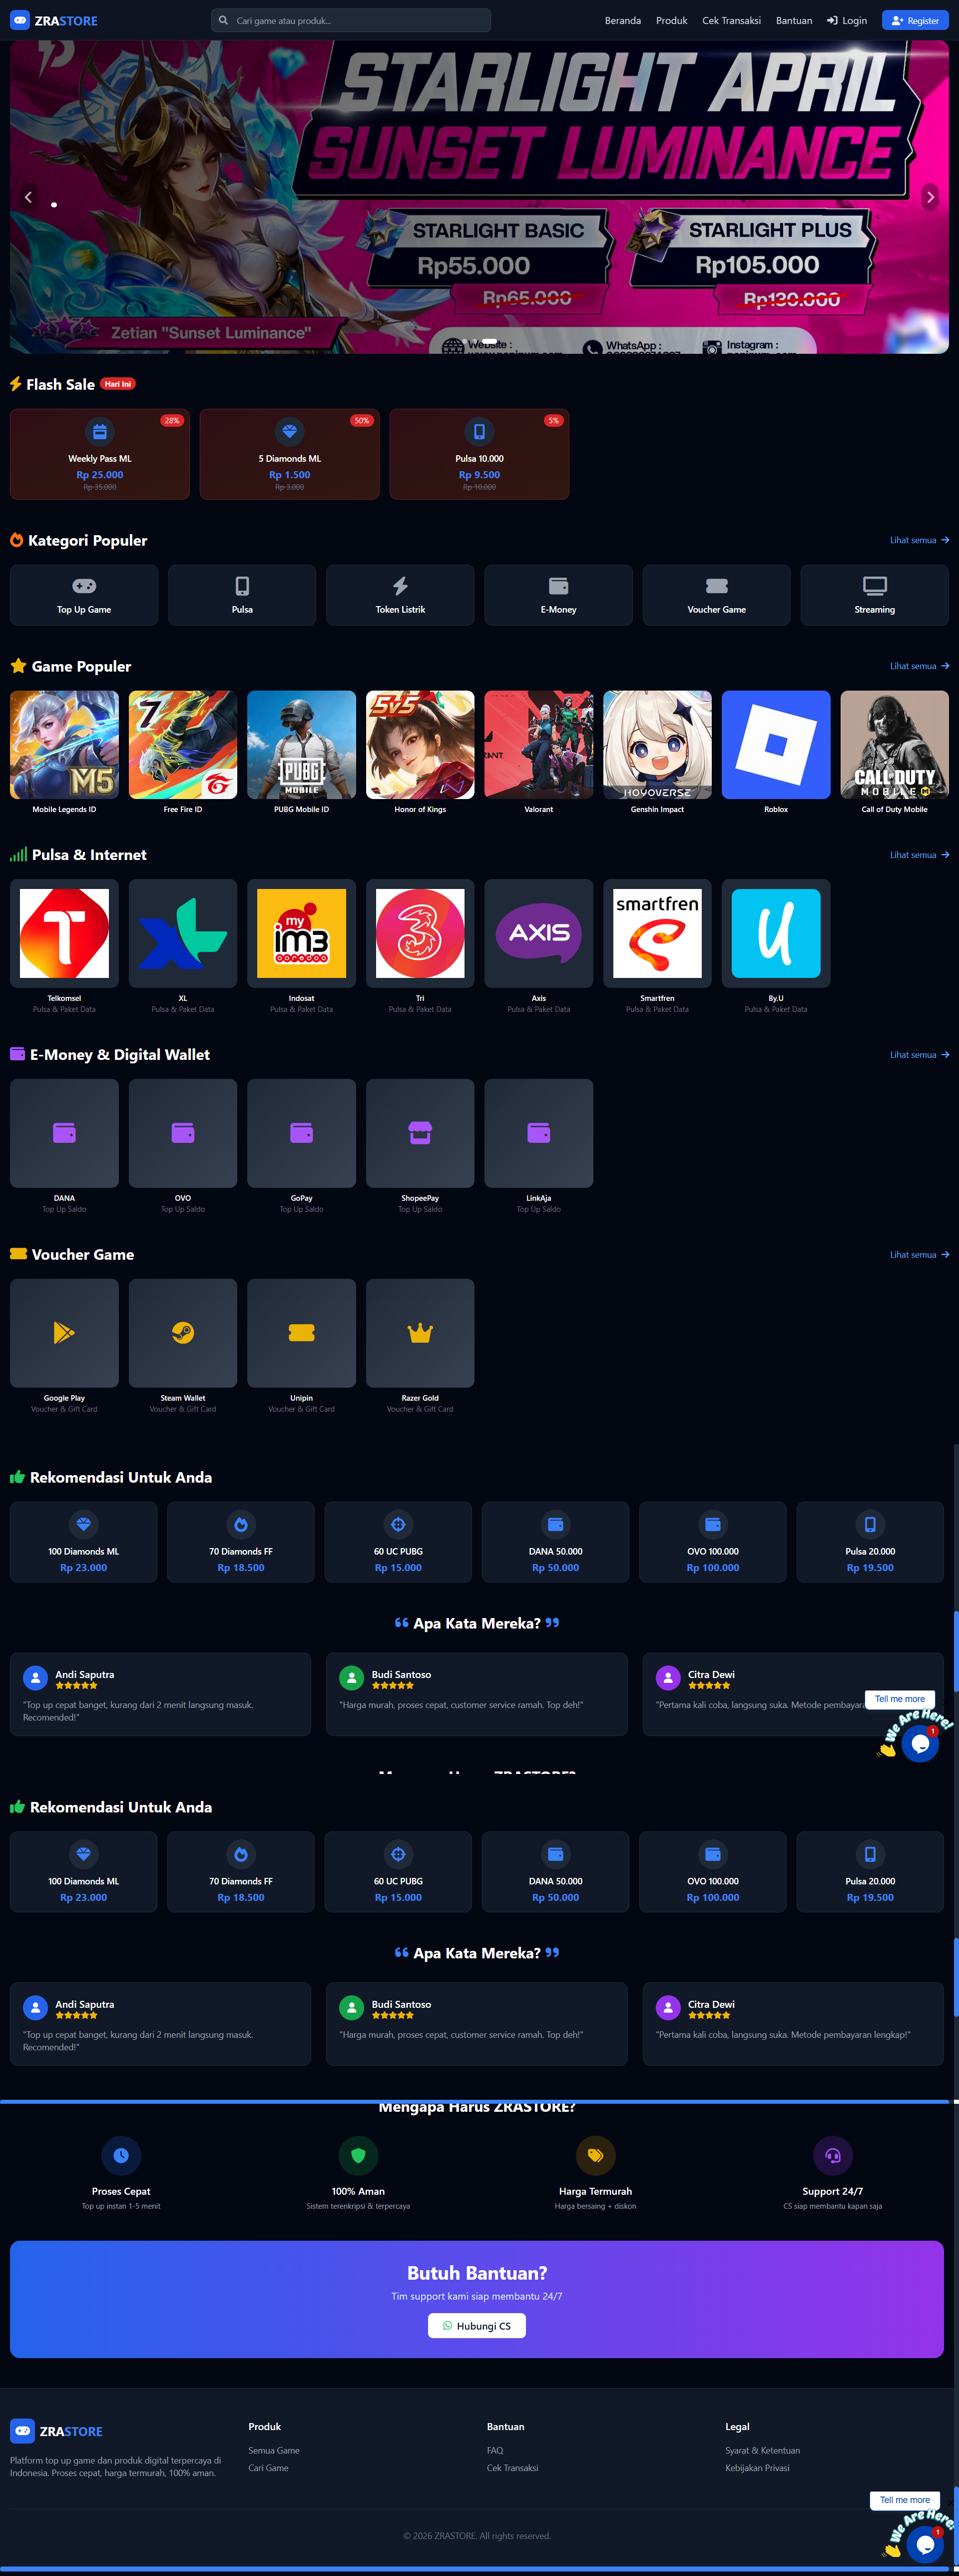Open Kebijakan Privasi footer link
Viewport: 959px width, 2576px height.
click(757, 2468)
